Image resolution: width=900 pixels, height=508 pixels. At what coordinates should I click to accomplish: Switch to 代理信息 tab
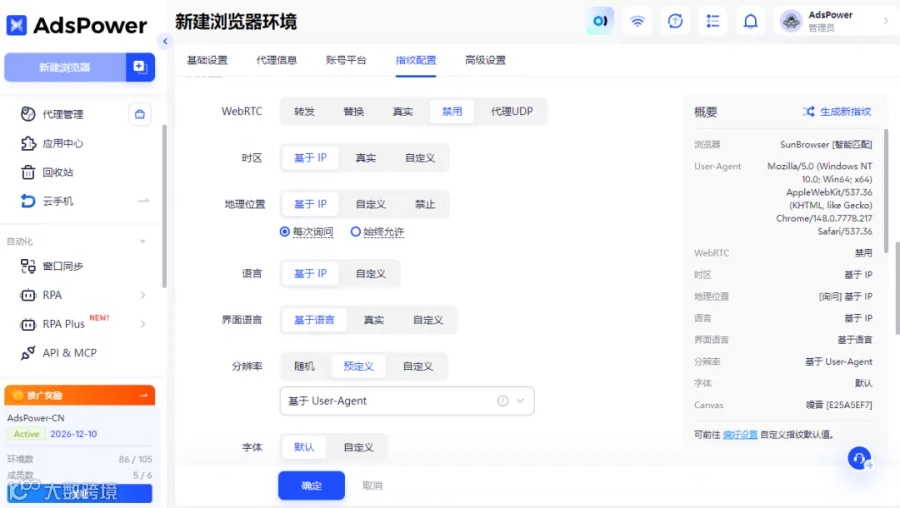tap(277, 60)
